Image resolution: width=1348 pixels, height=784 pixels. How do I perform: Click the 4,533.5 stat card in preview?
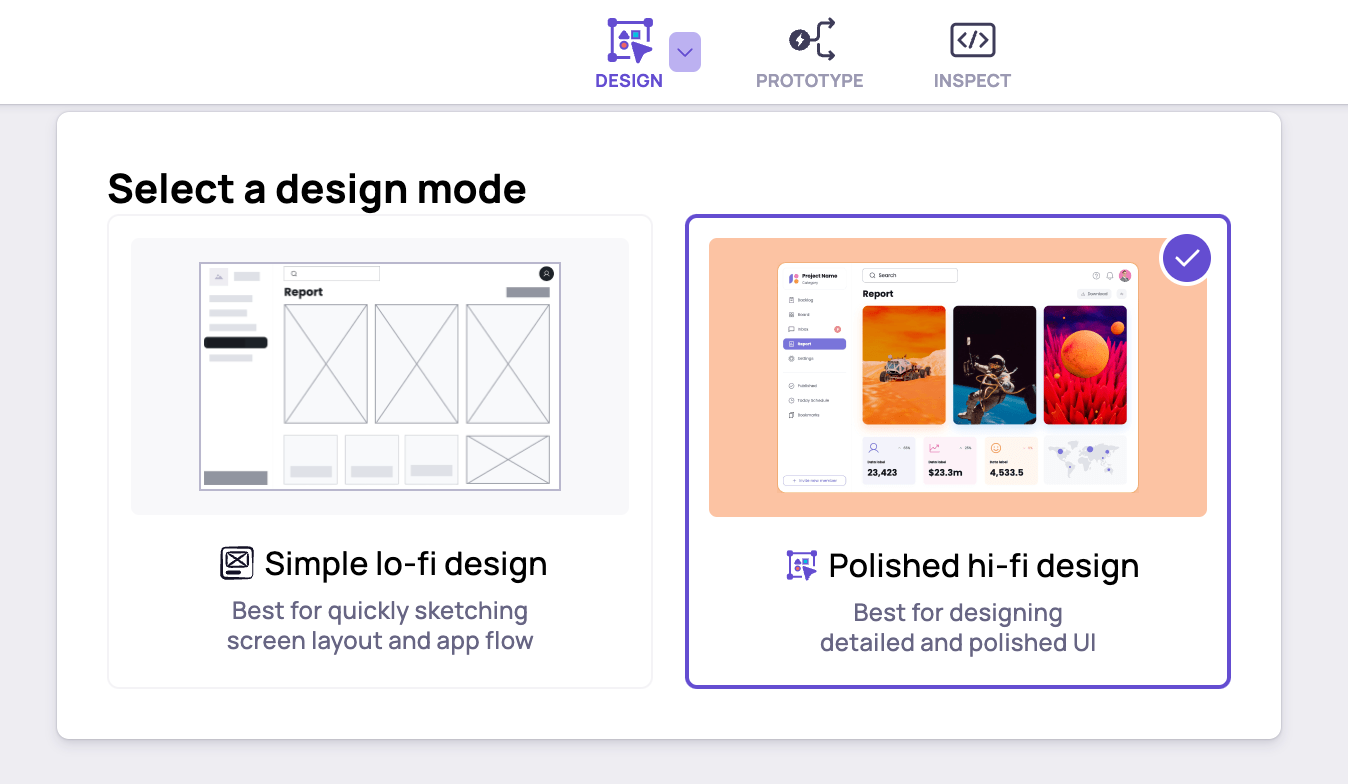(x=1010, y=460)
